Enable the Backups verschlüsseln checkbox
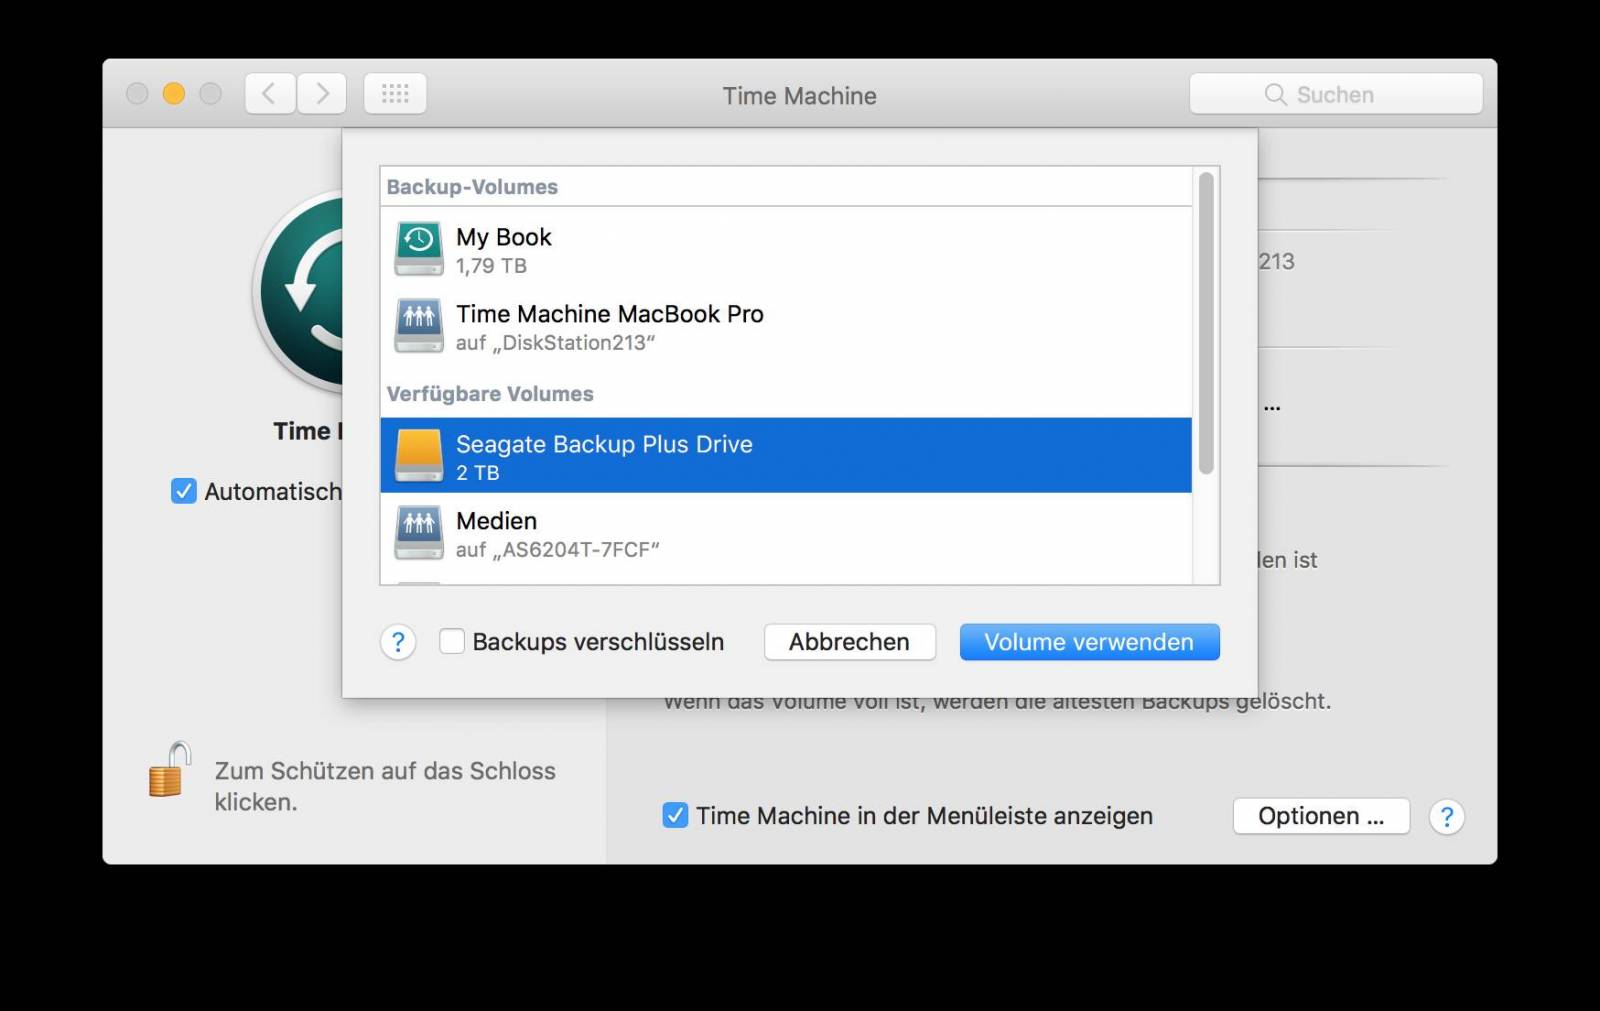Image resolution: width=1600 pixels, height=1011 pixels. (452, 642)
